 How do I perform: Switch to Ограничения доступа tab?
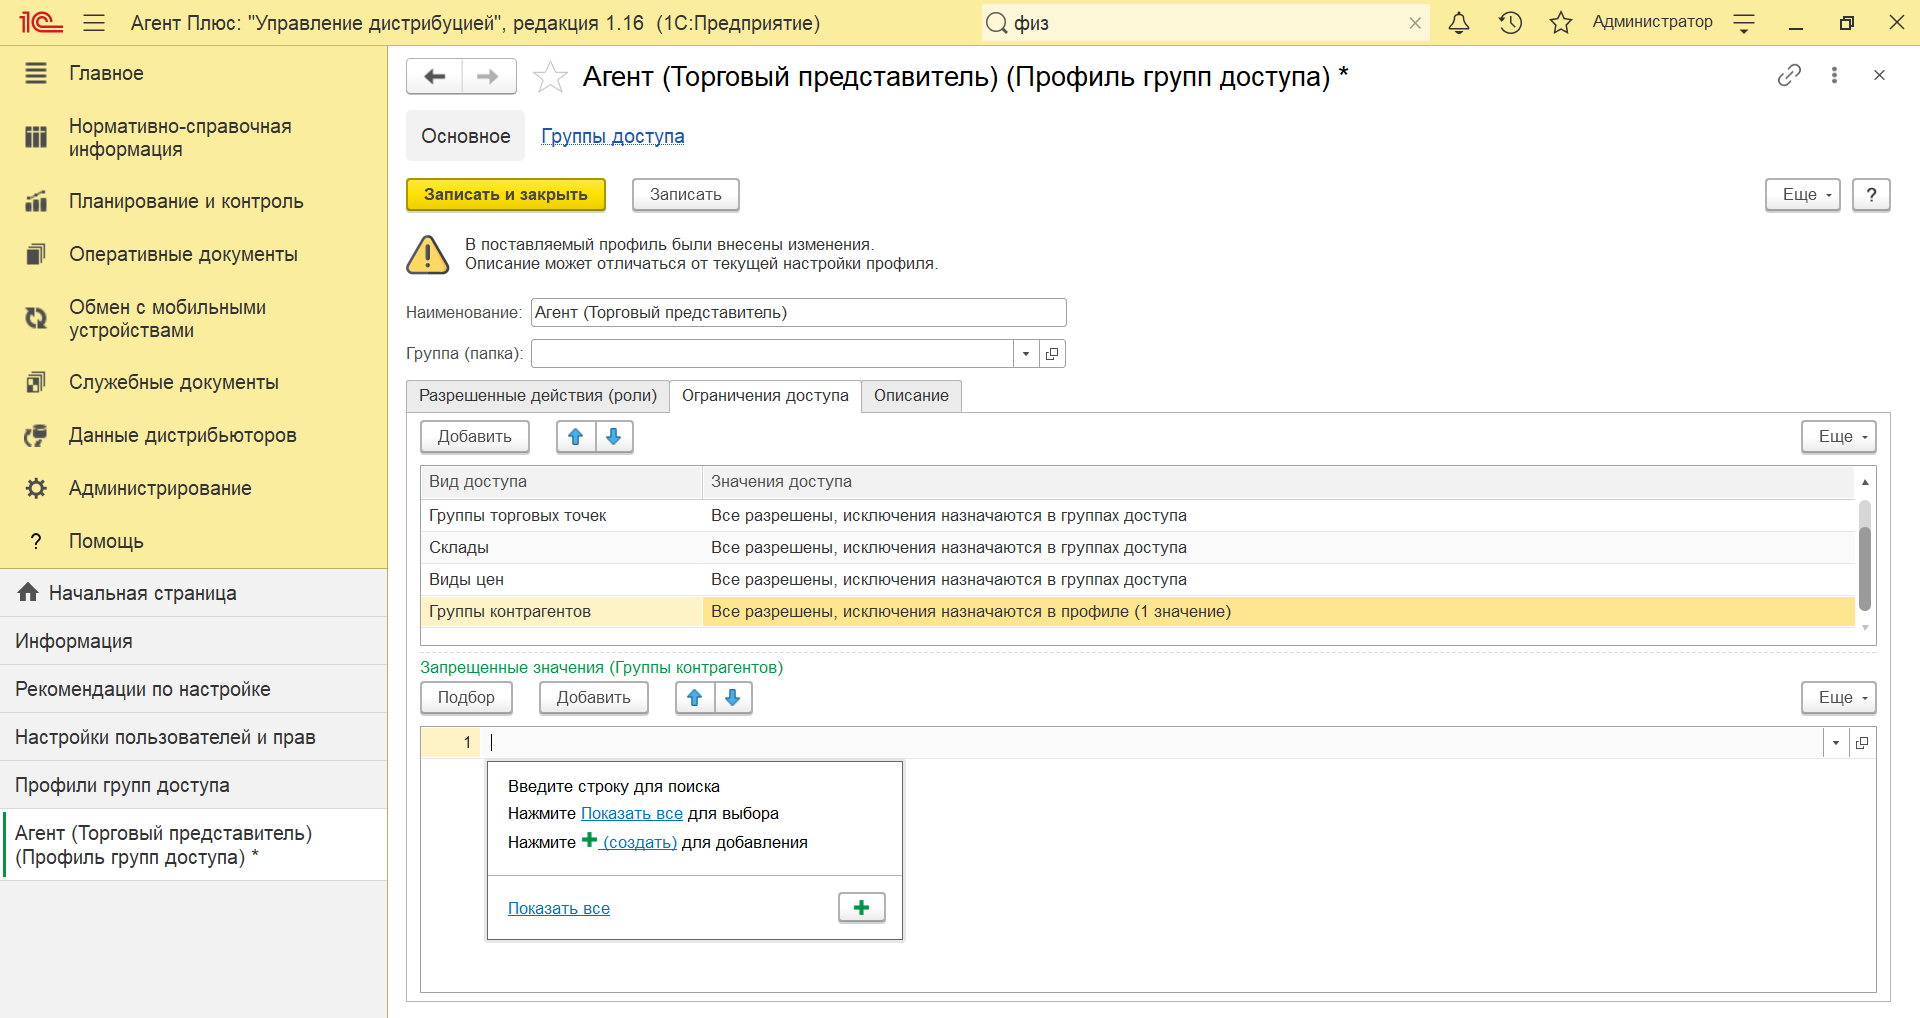765,396
